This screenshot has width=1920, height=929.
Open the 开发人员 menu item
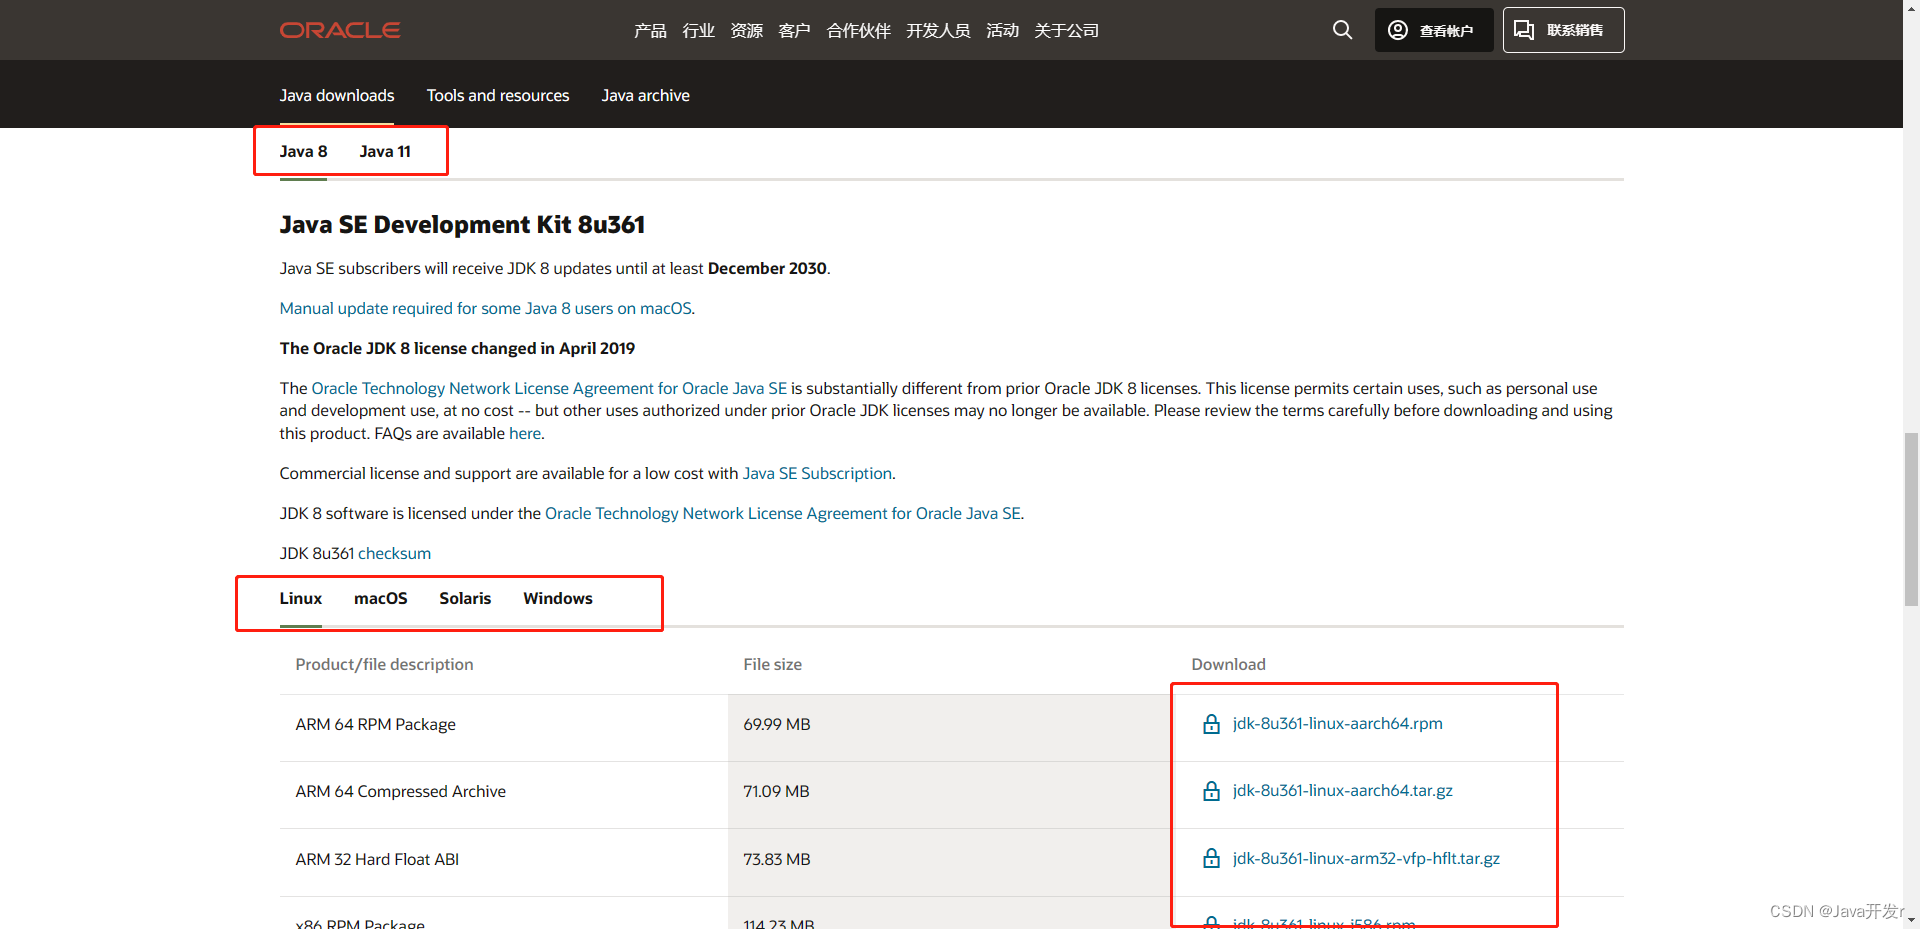click(x=937, y=30)
